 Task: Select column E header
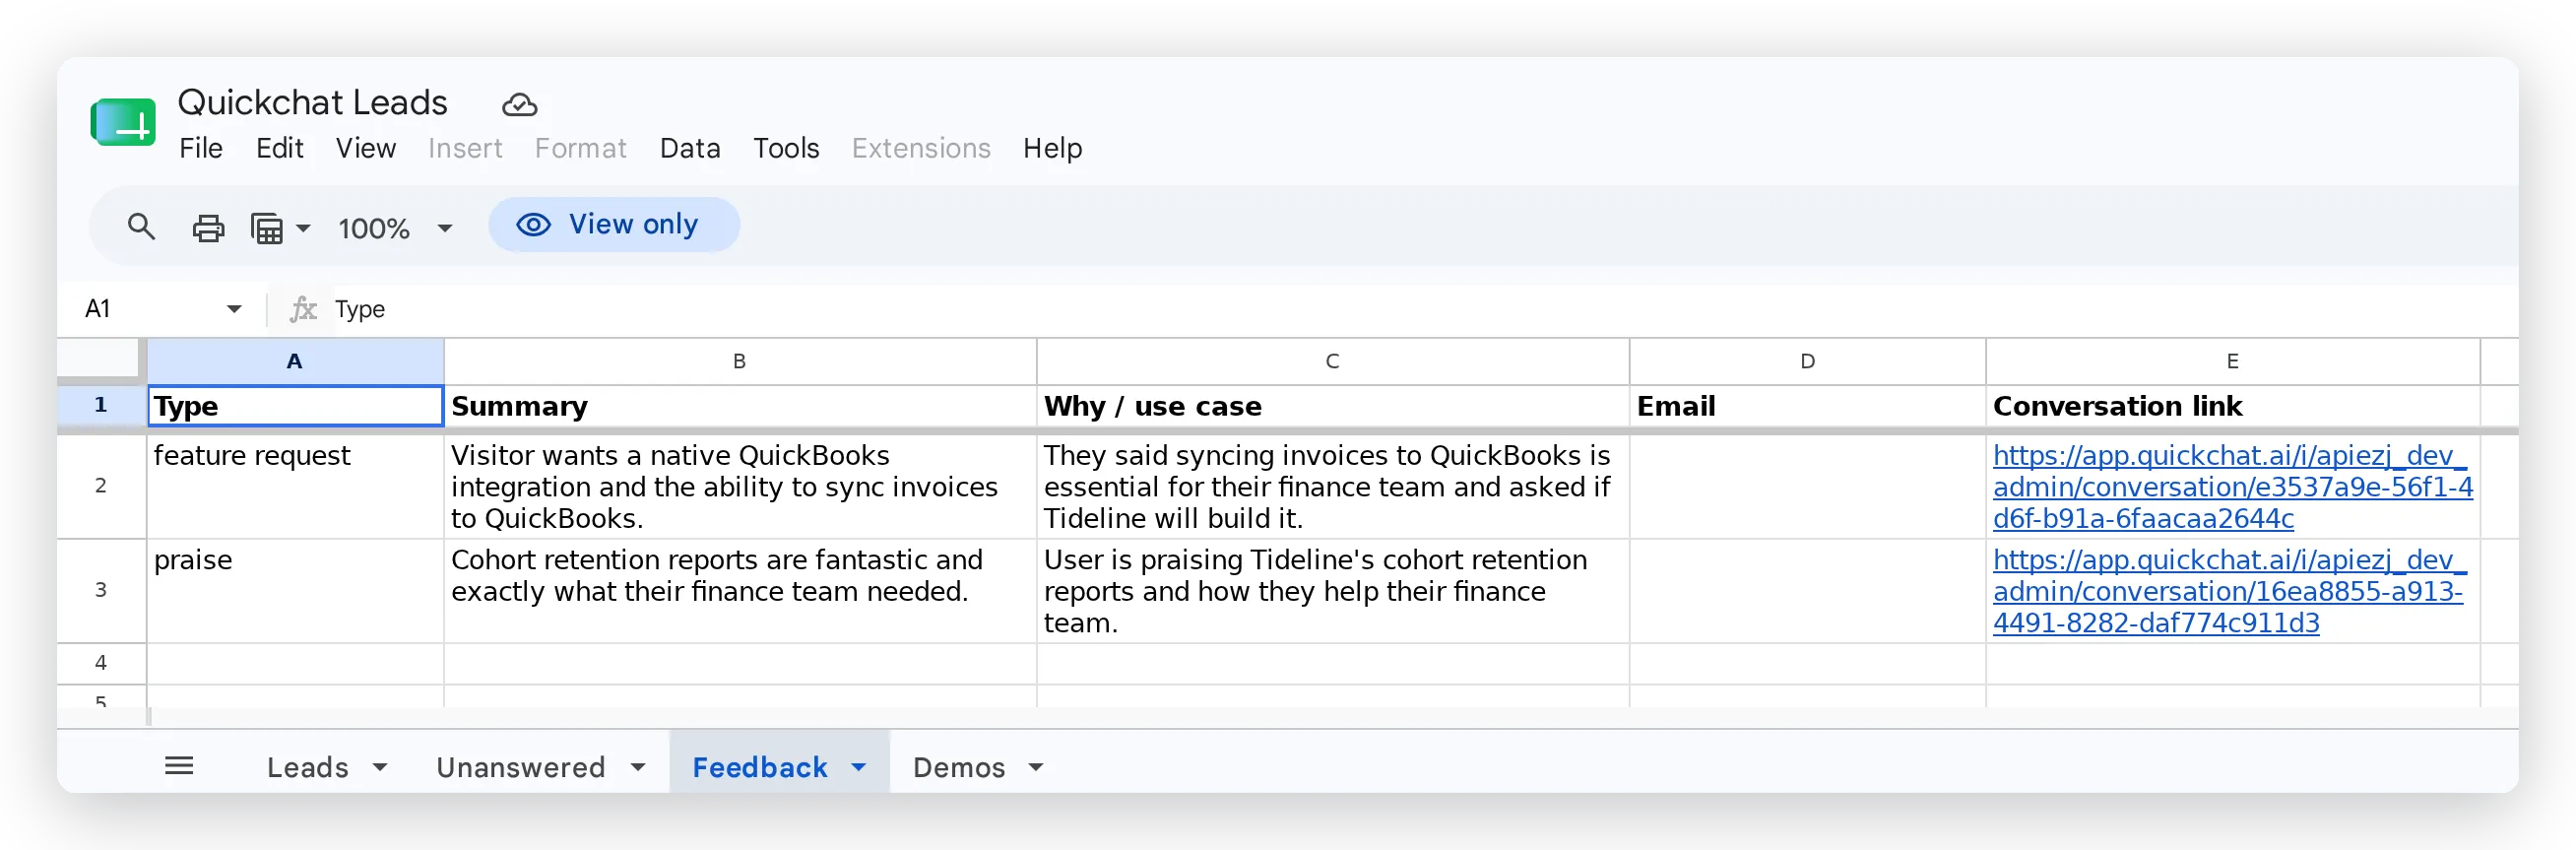tap(2233, 361)
